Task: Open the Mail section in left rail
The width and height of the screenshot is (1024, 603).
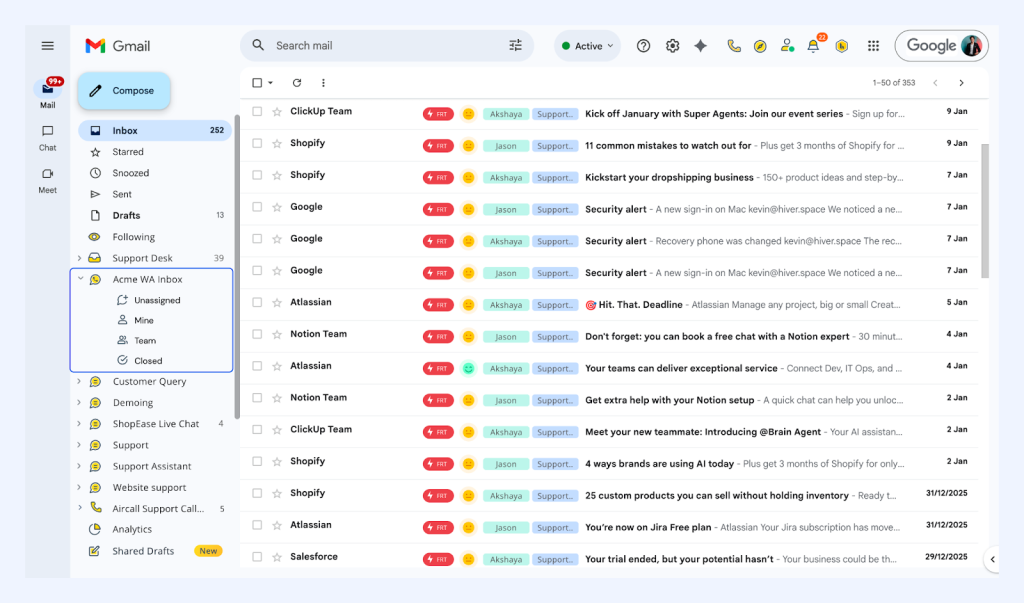Action: coord(48,93)
